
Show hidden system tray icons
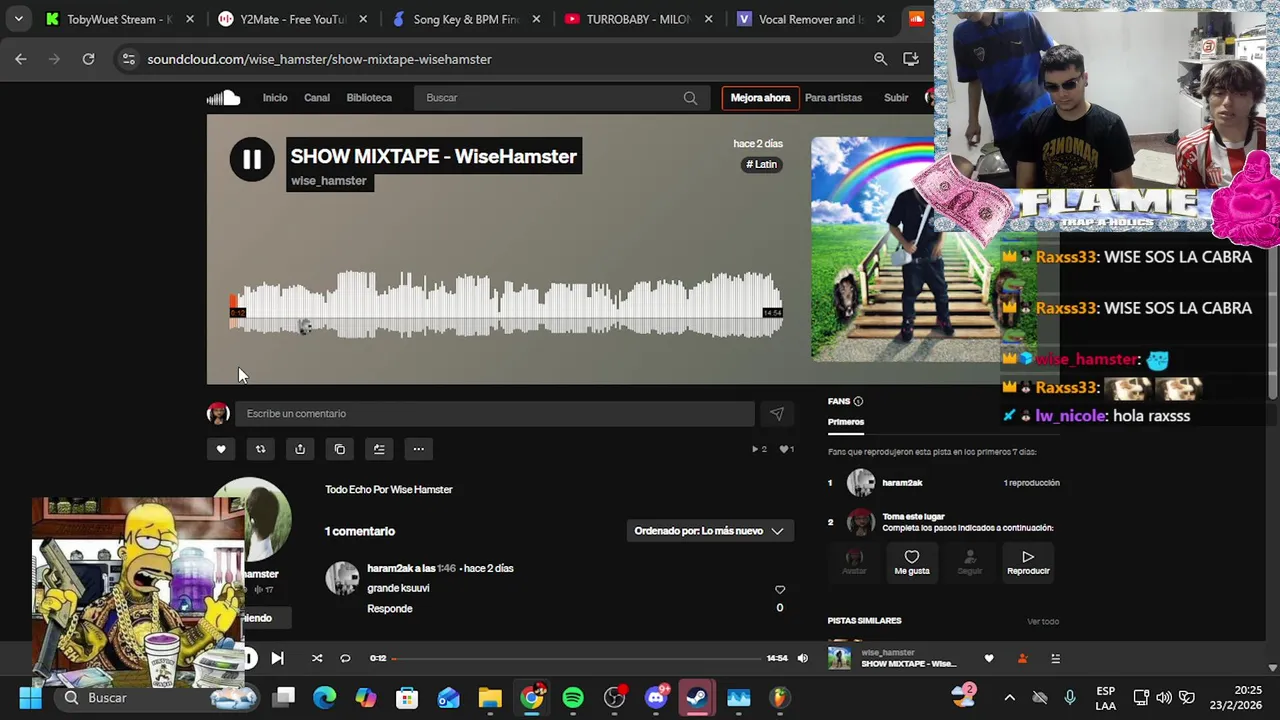[1009, 698]
